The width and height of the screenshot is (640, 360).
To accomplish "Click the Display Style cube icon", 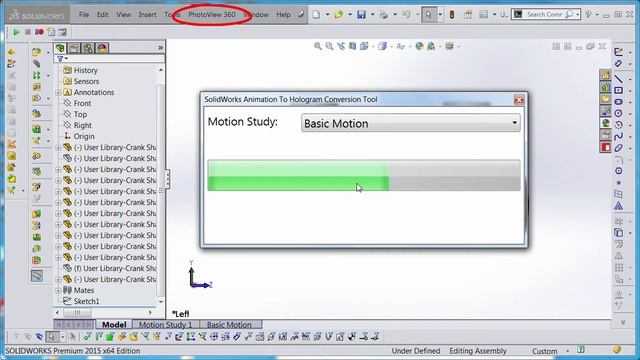I will pyautogui.click(x=382, y=47).
